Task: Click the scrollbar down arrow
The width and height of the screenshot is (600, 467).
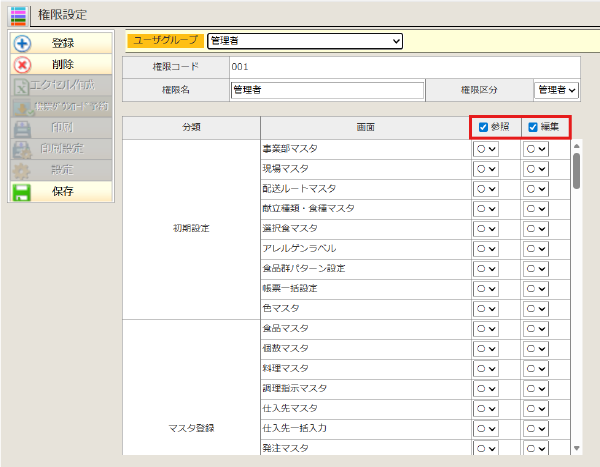Action: 577,448
